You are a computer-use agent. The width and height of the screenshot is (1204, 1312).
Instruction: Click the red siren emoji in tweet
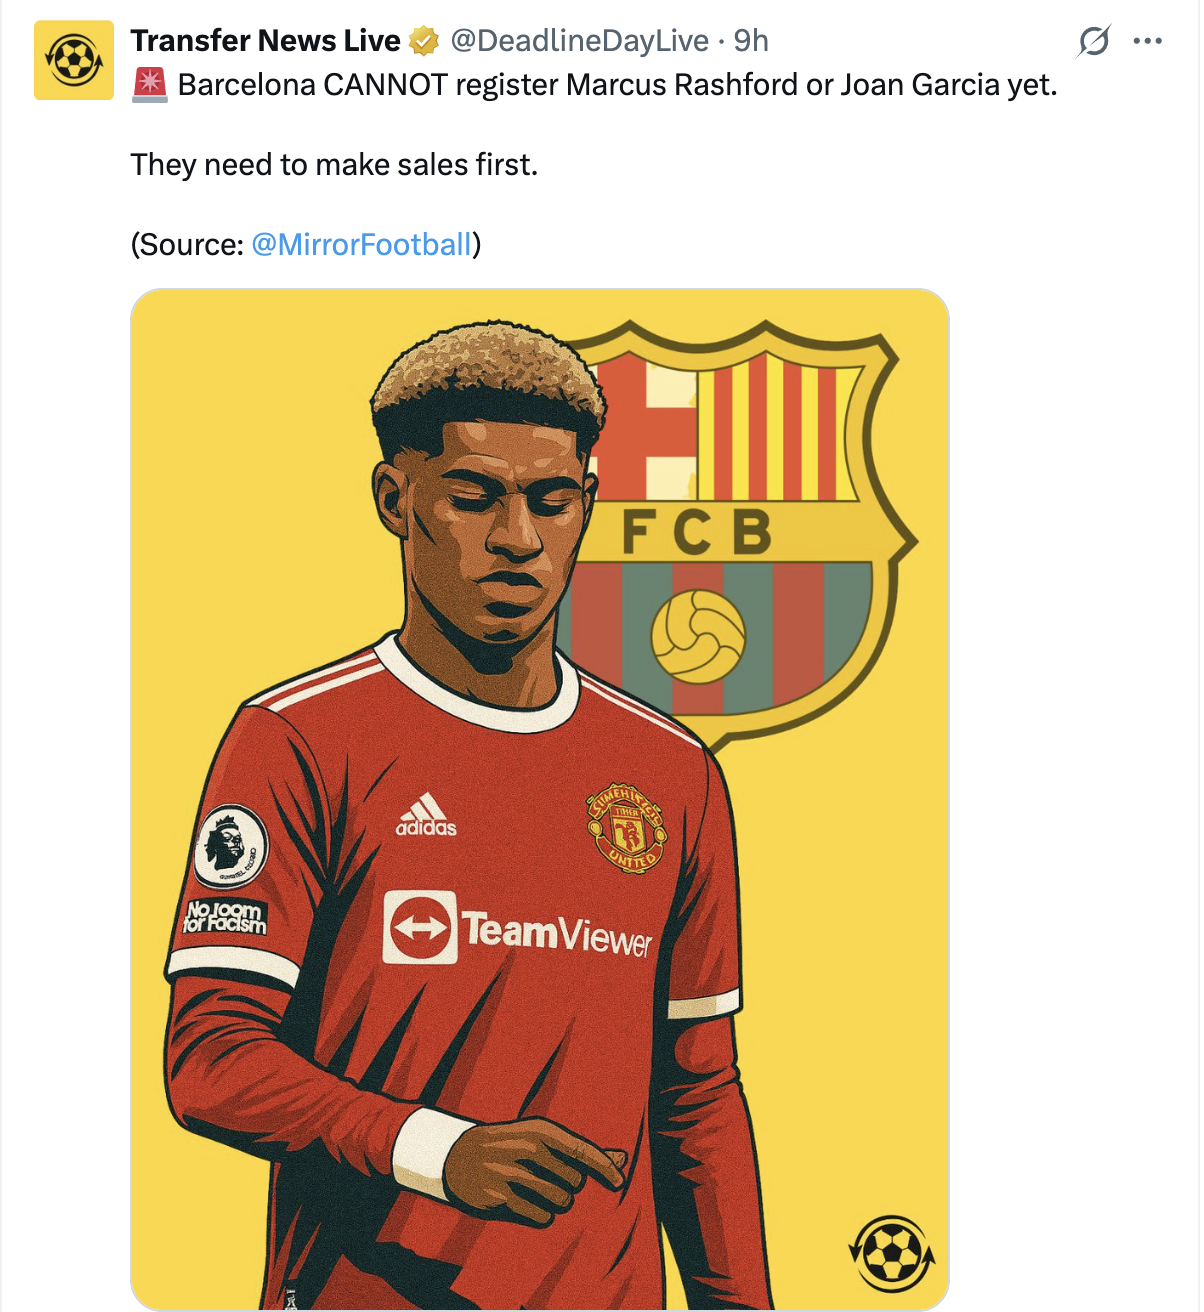(x=150, y=85)
